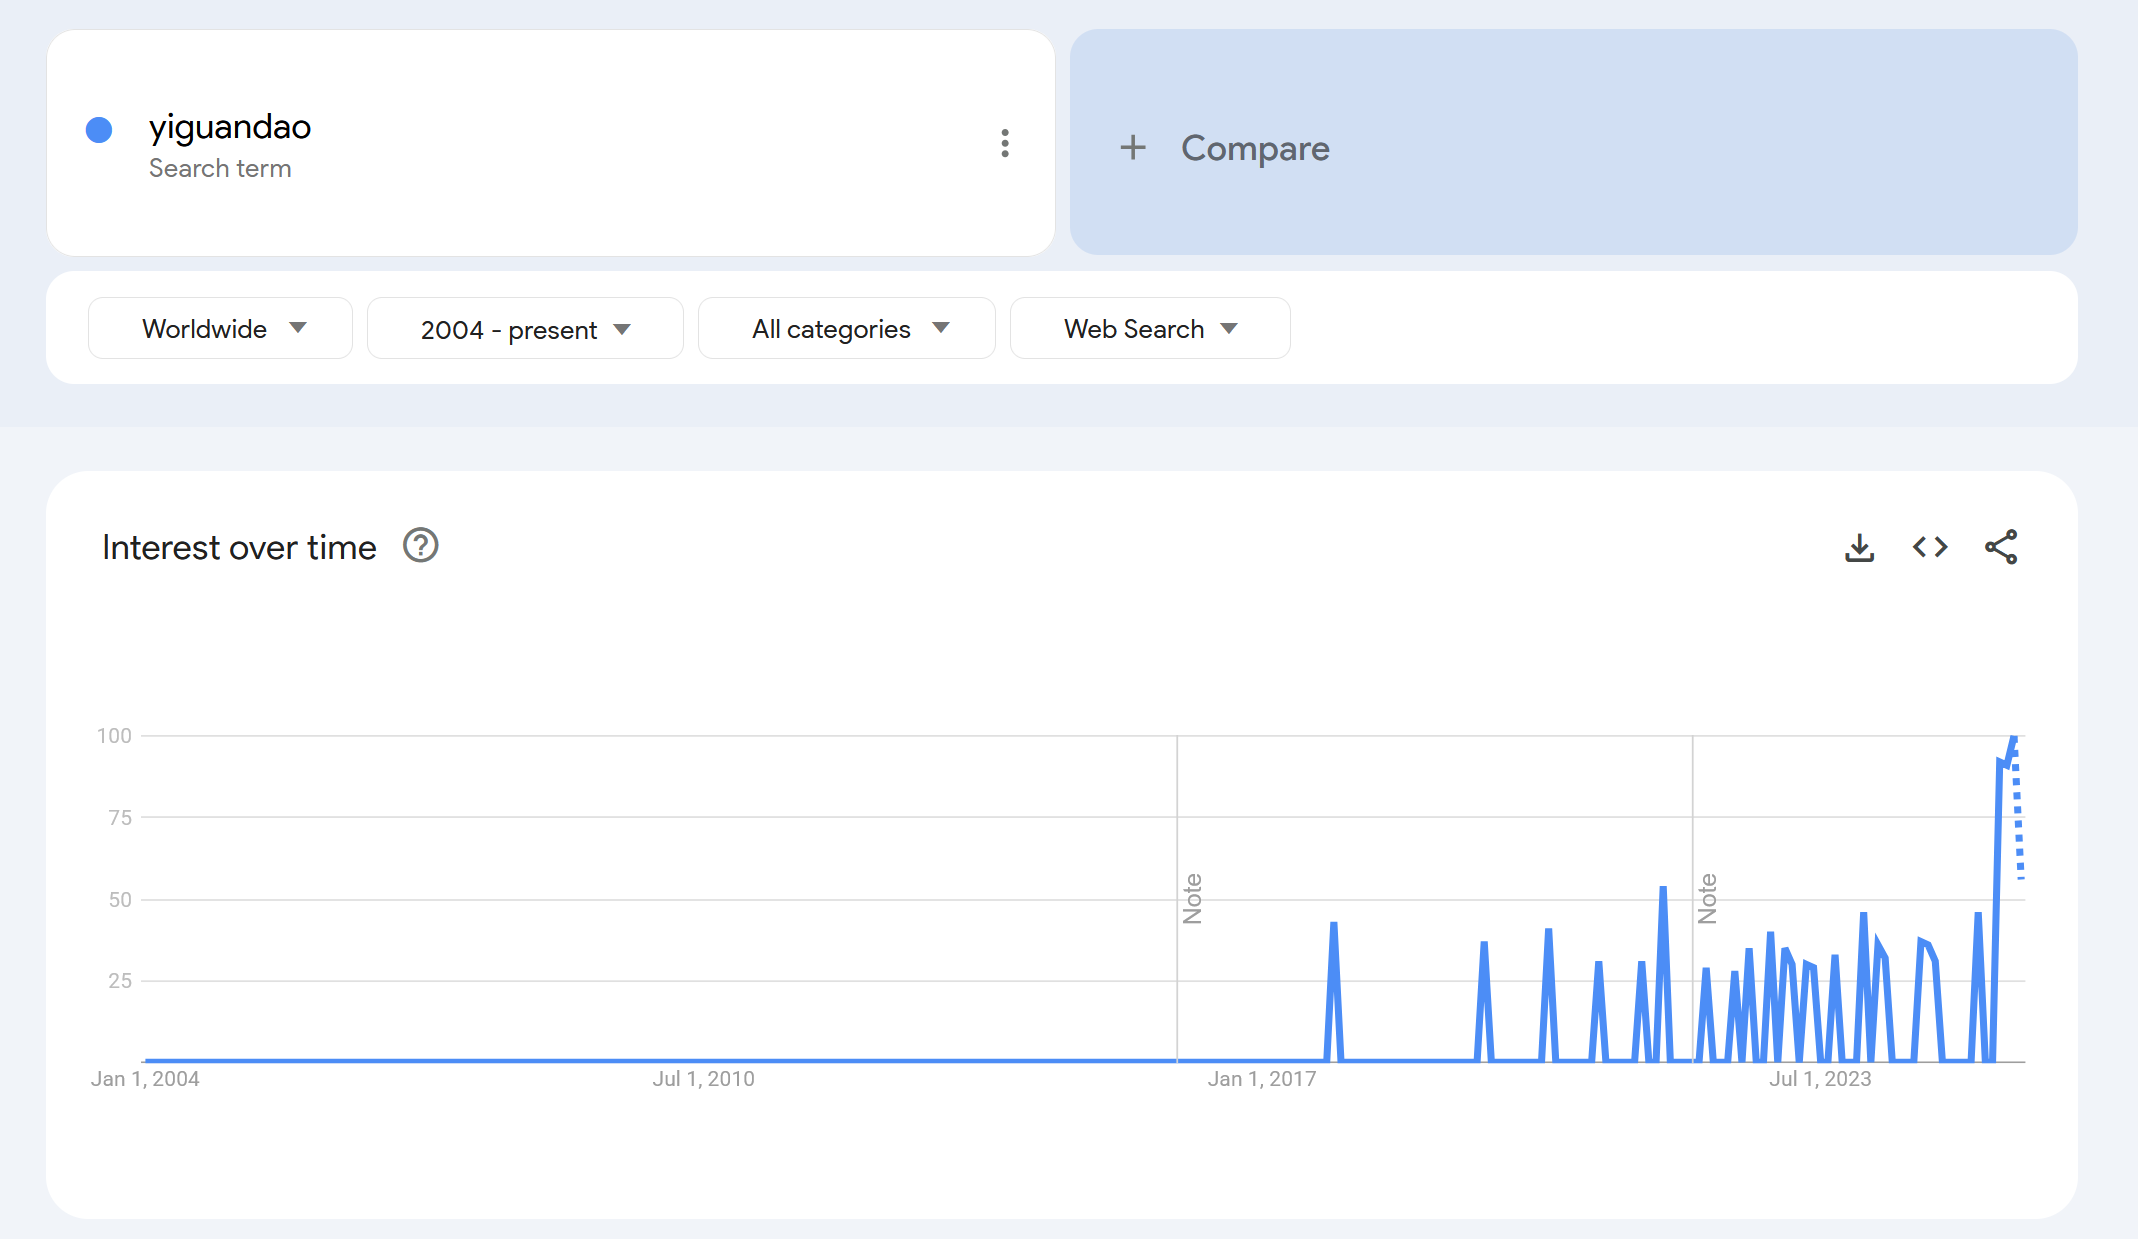
Task: Click the blue dot next to yiguandao
Action: (x=99, y=130)
